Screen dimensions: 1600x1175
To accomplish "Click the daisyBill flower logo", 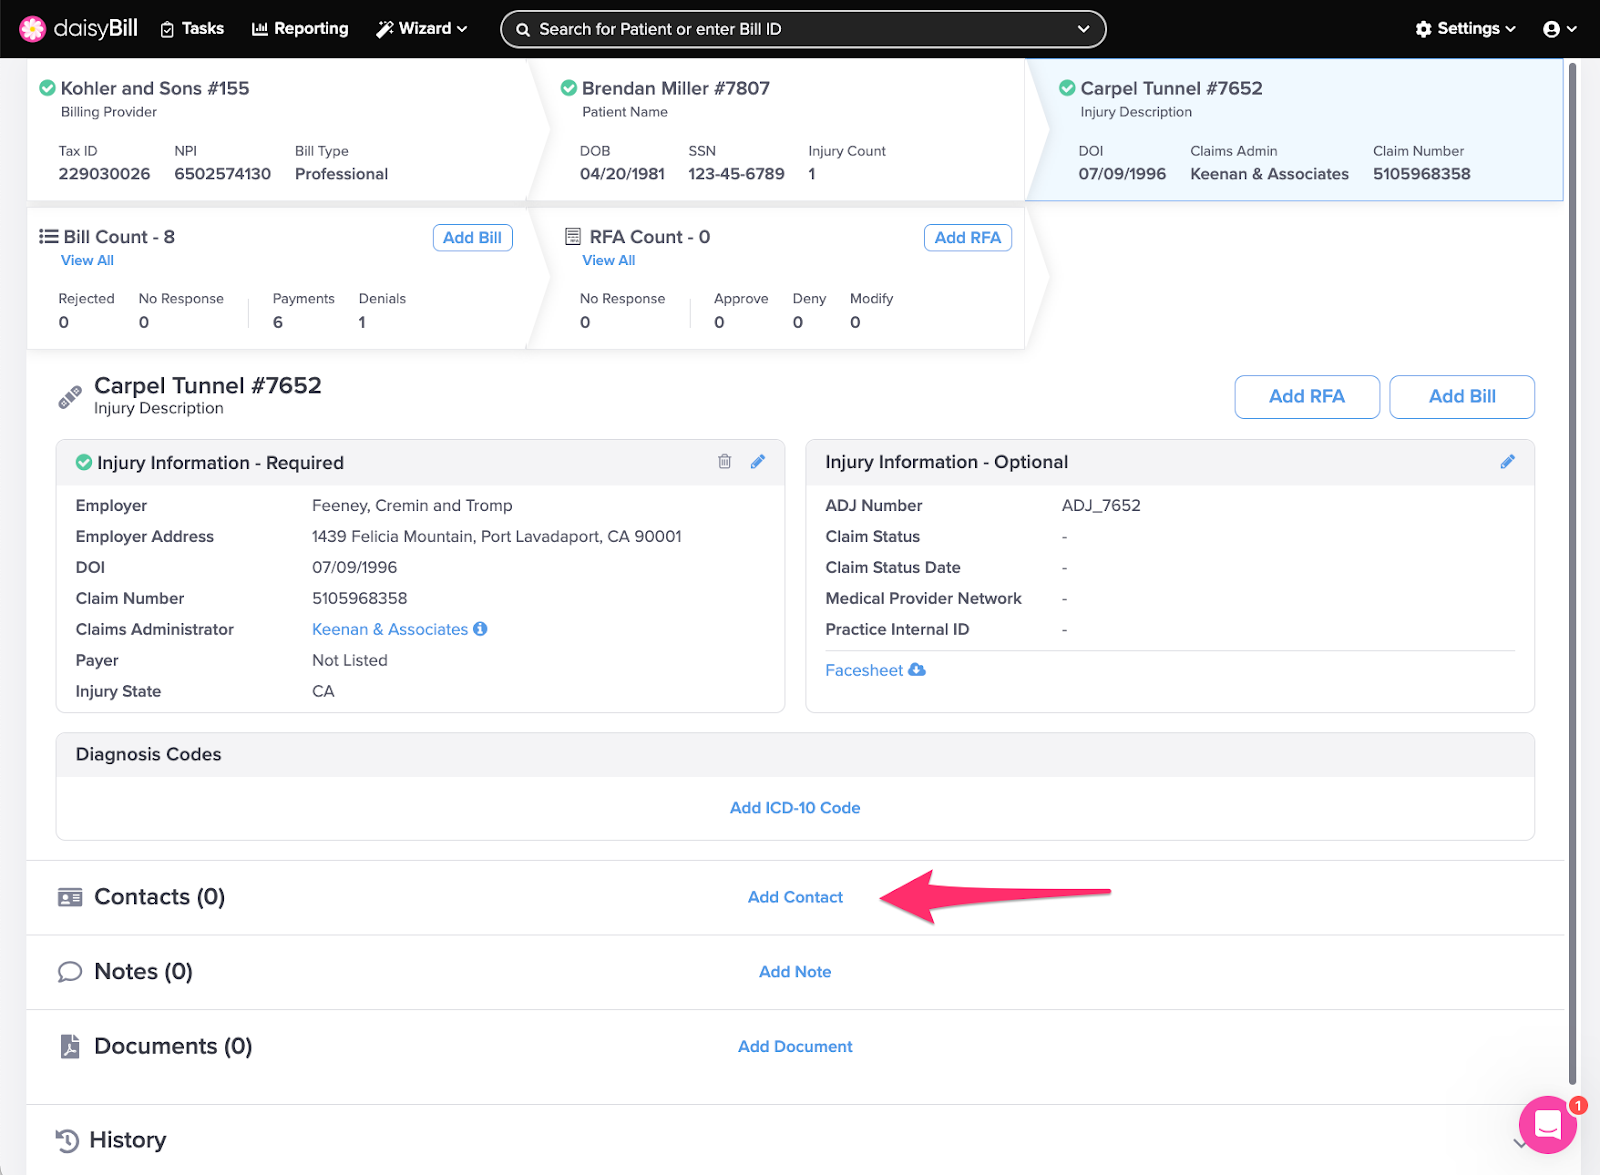I will pos(32,29).
